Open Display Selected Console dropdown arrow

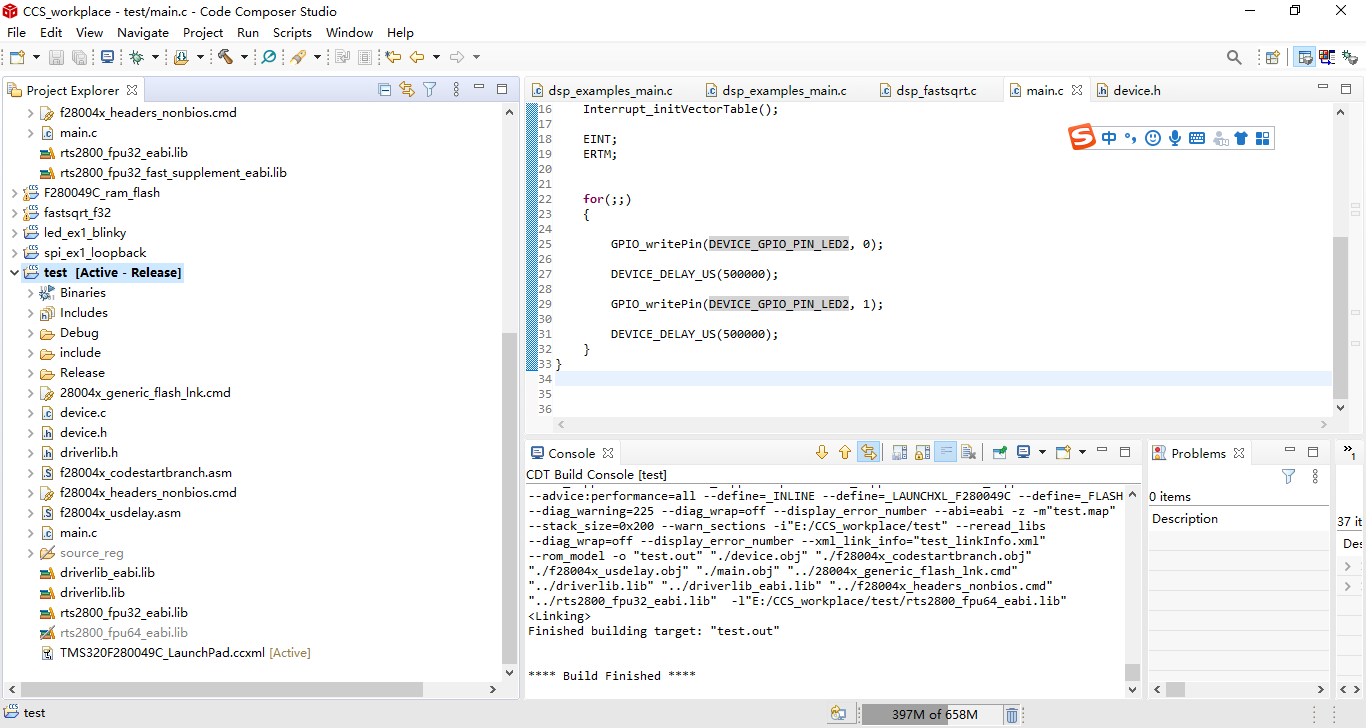click(x=1042, y=452)
